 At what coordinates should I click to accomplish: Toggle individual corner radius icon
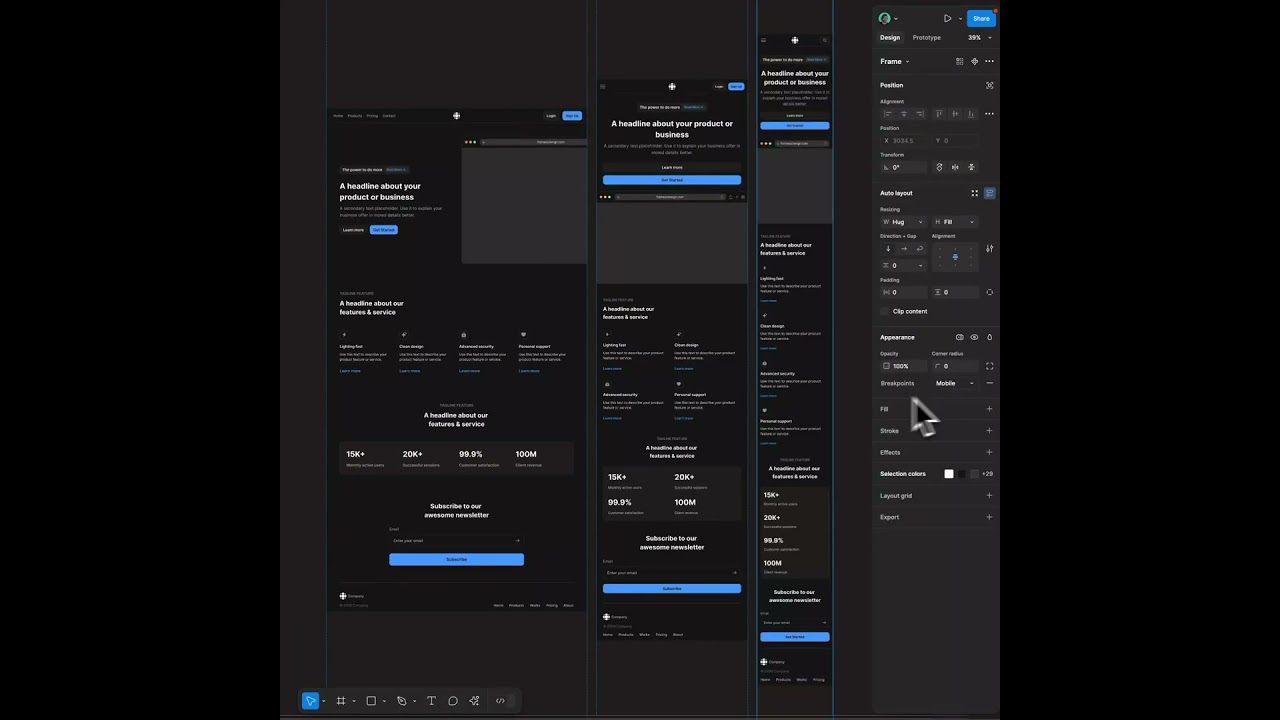point(989,366)
